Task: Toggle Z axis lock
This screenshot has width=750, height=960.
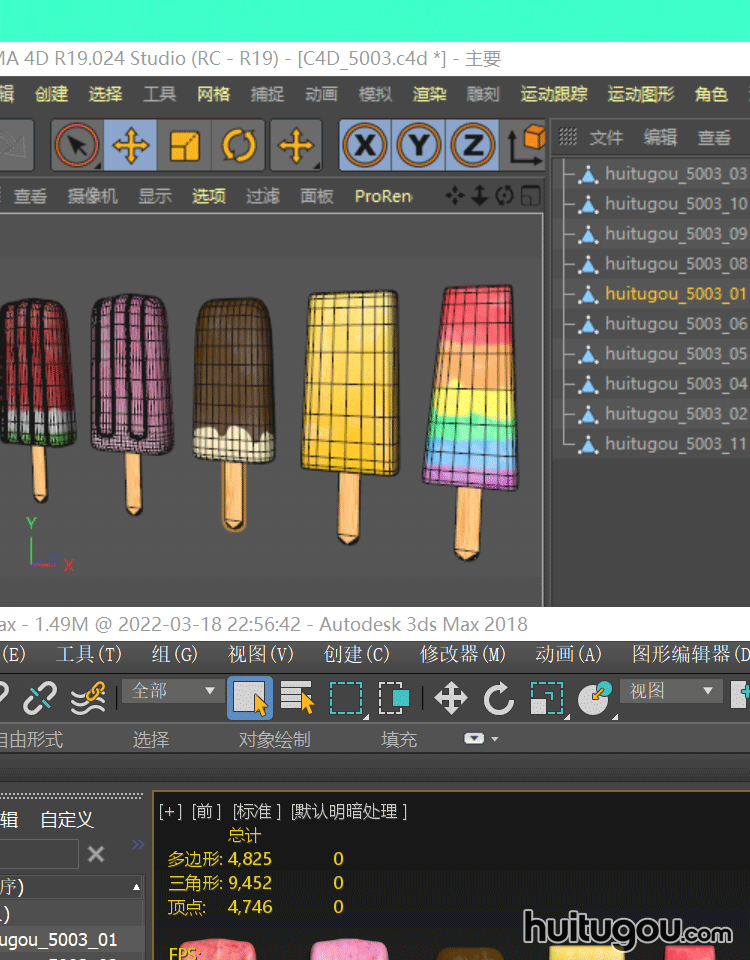Action: (x=473, y=146)
